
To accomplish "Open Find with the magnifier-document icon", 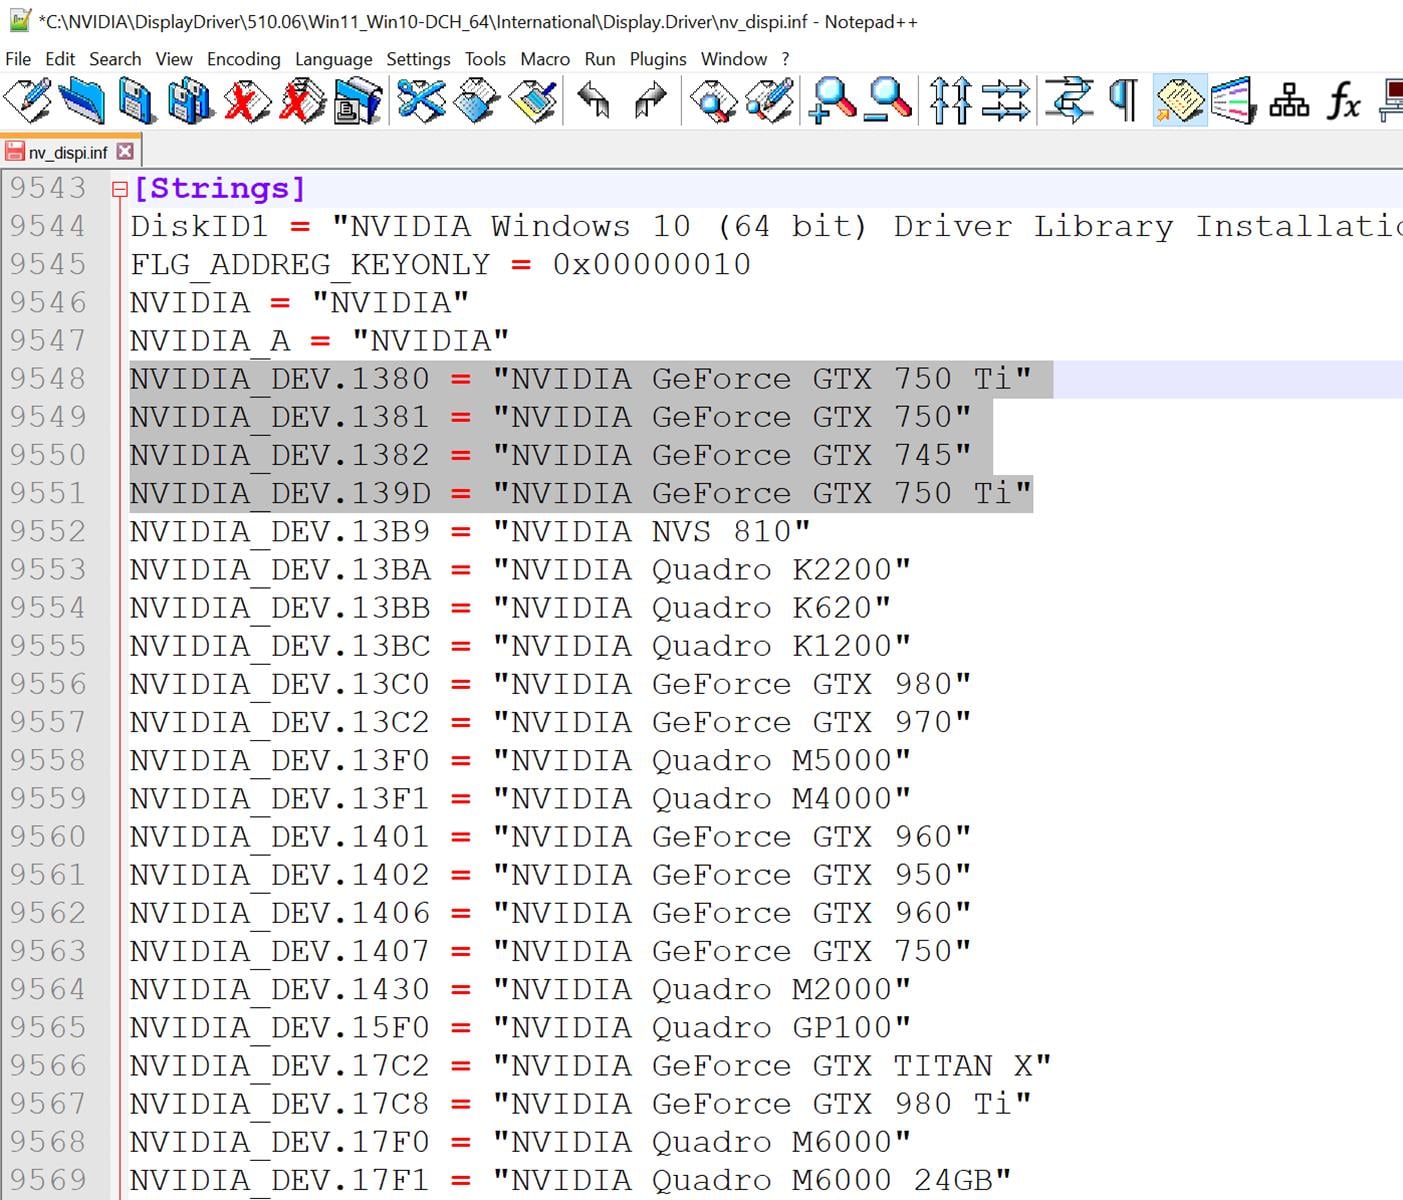I will 714,101.
